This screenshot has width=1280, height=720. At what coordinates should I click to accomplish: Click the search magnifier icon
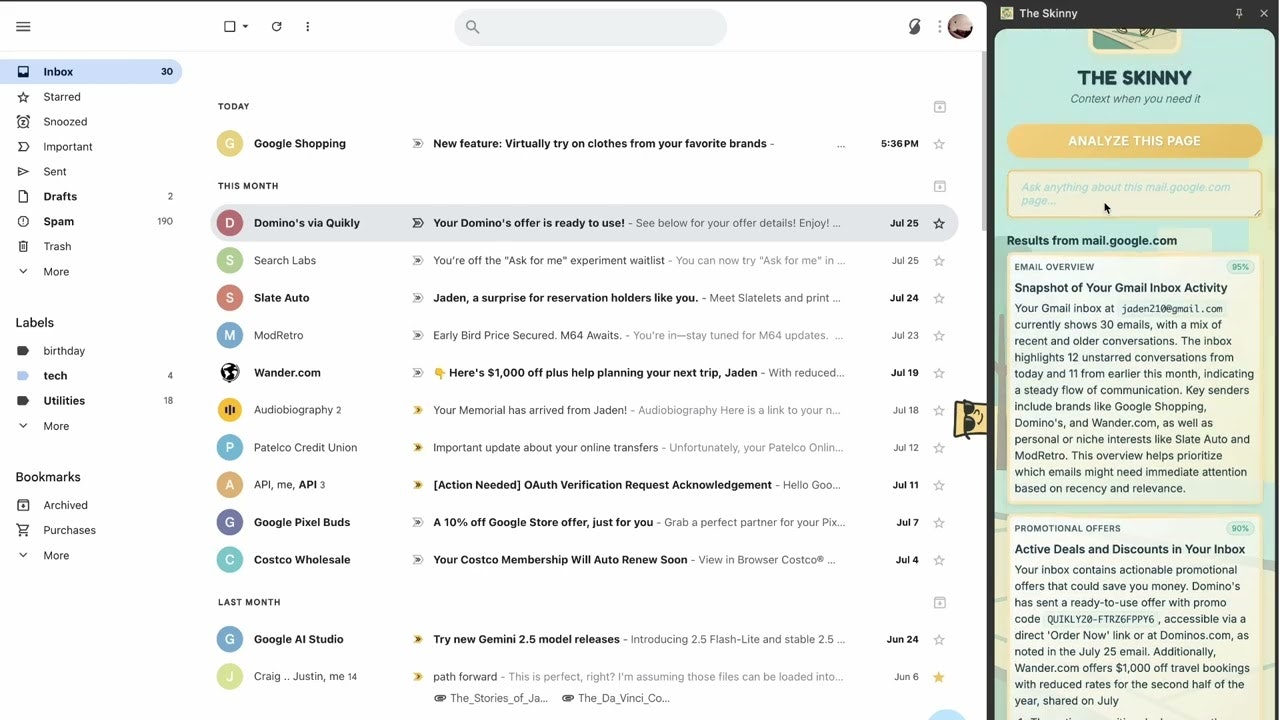click(x=473, y=27)
